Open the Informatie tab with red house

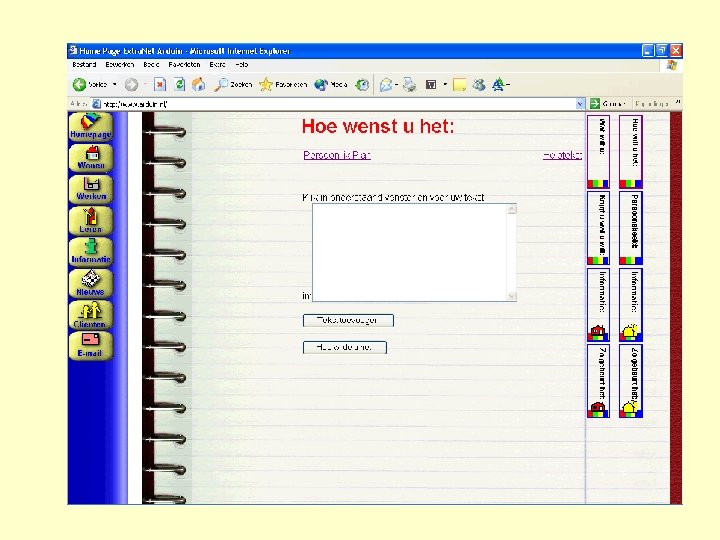pos(598,305)
